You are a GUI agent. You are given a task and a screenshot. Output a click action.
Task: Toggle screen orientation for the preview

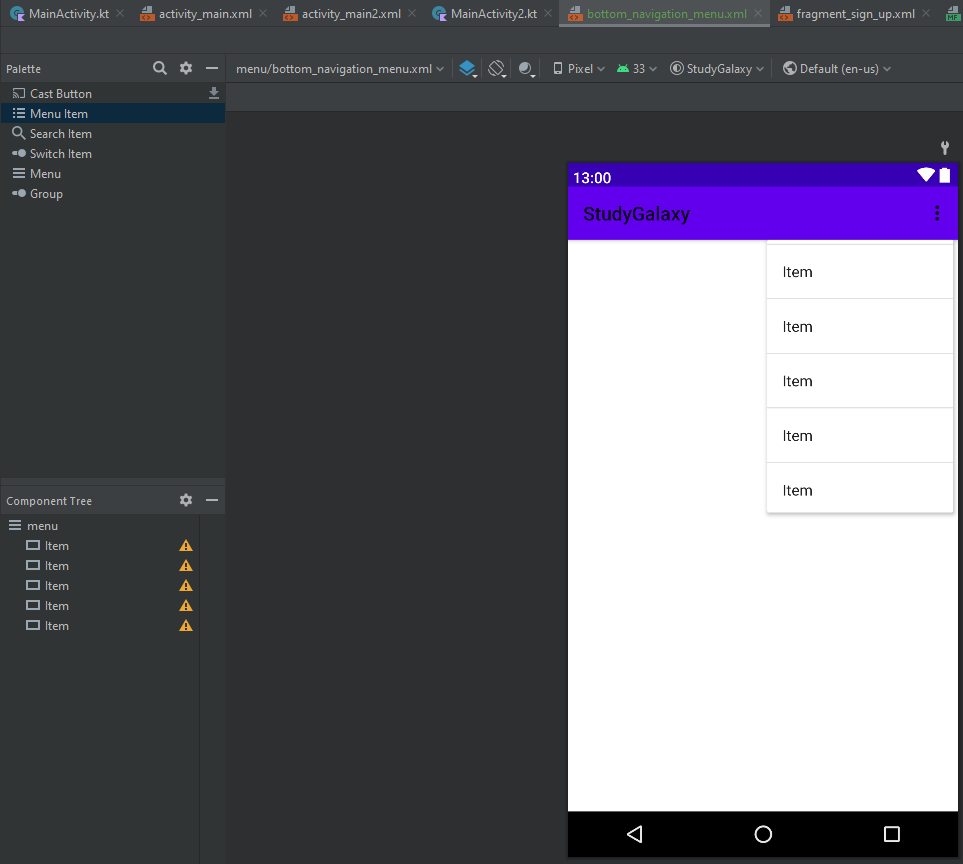[x=496, y=68]
